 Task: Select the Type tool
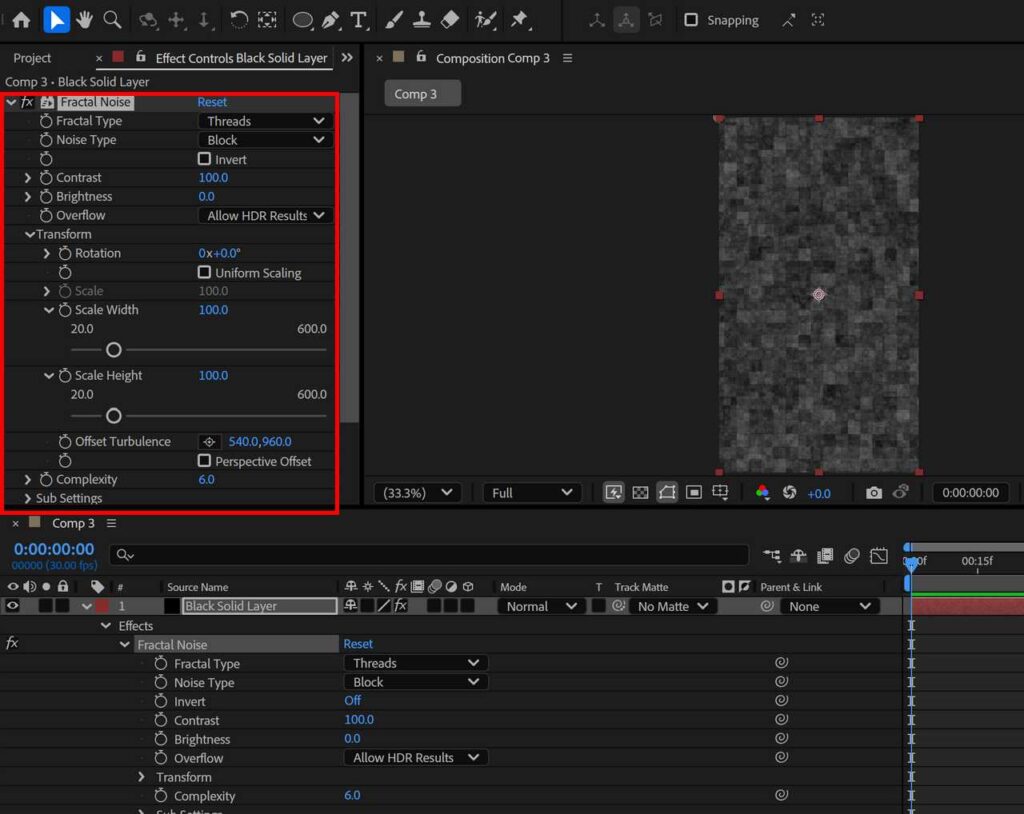(359, 20)
